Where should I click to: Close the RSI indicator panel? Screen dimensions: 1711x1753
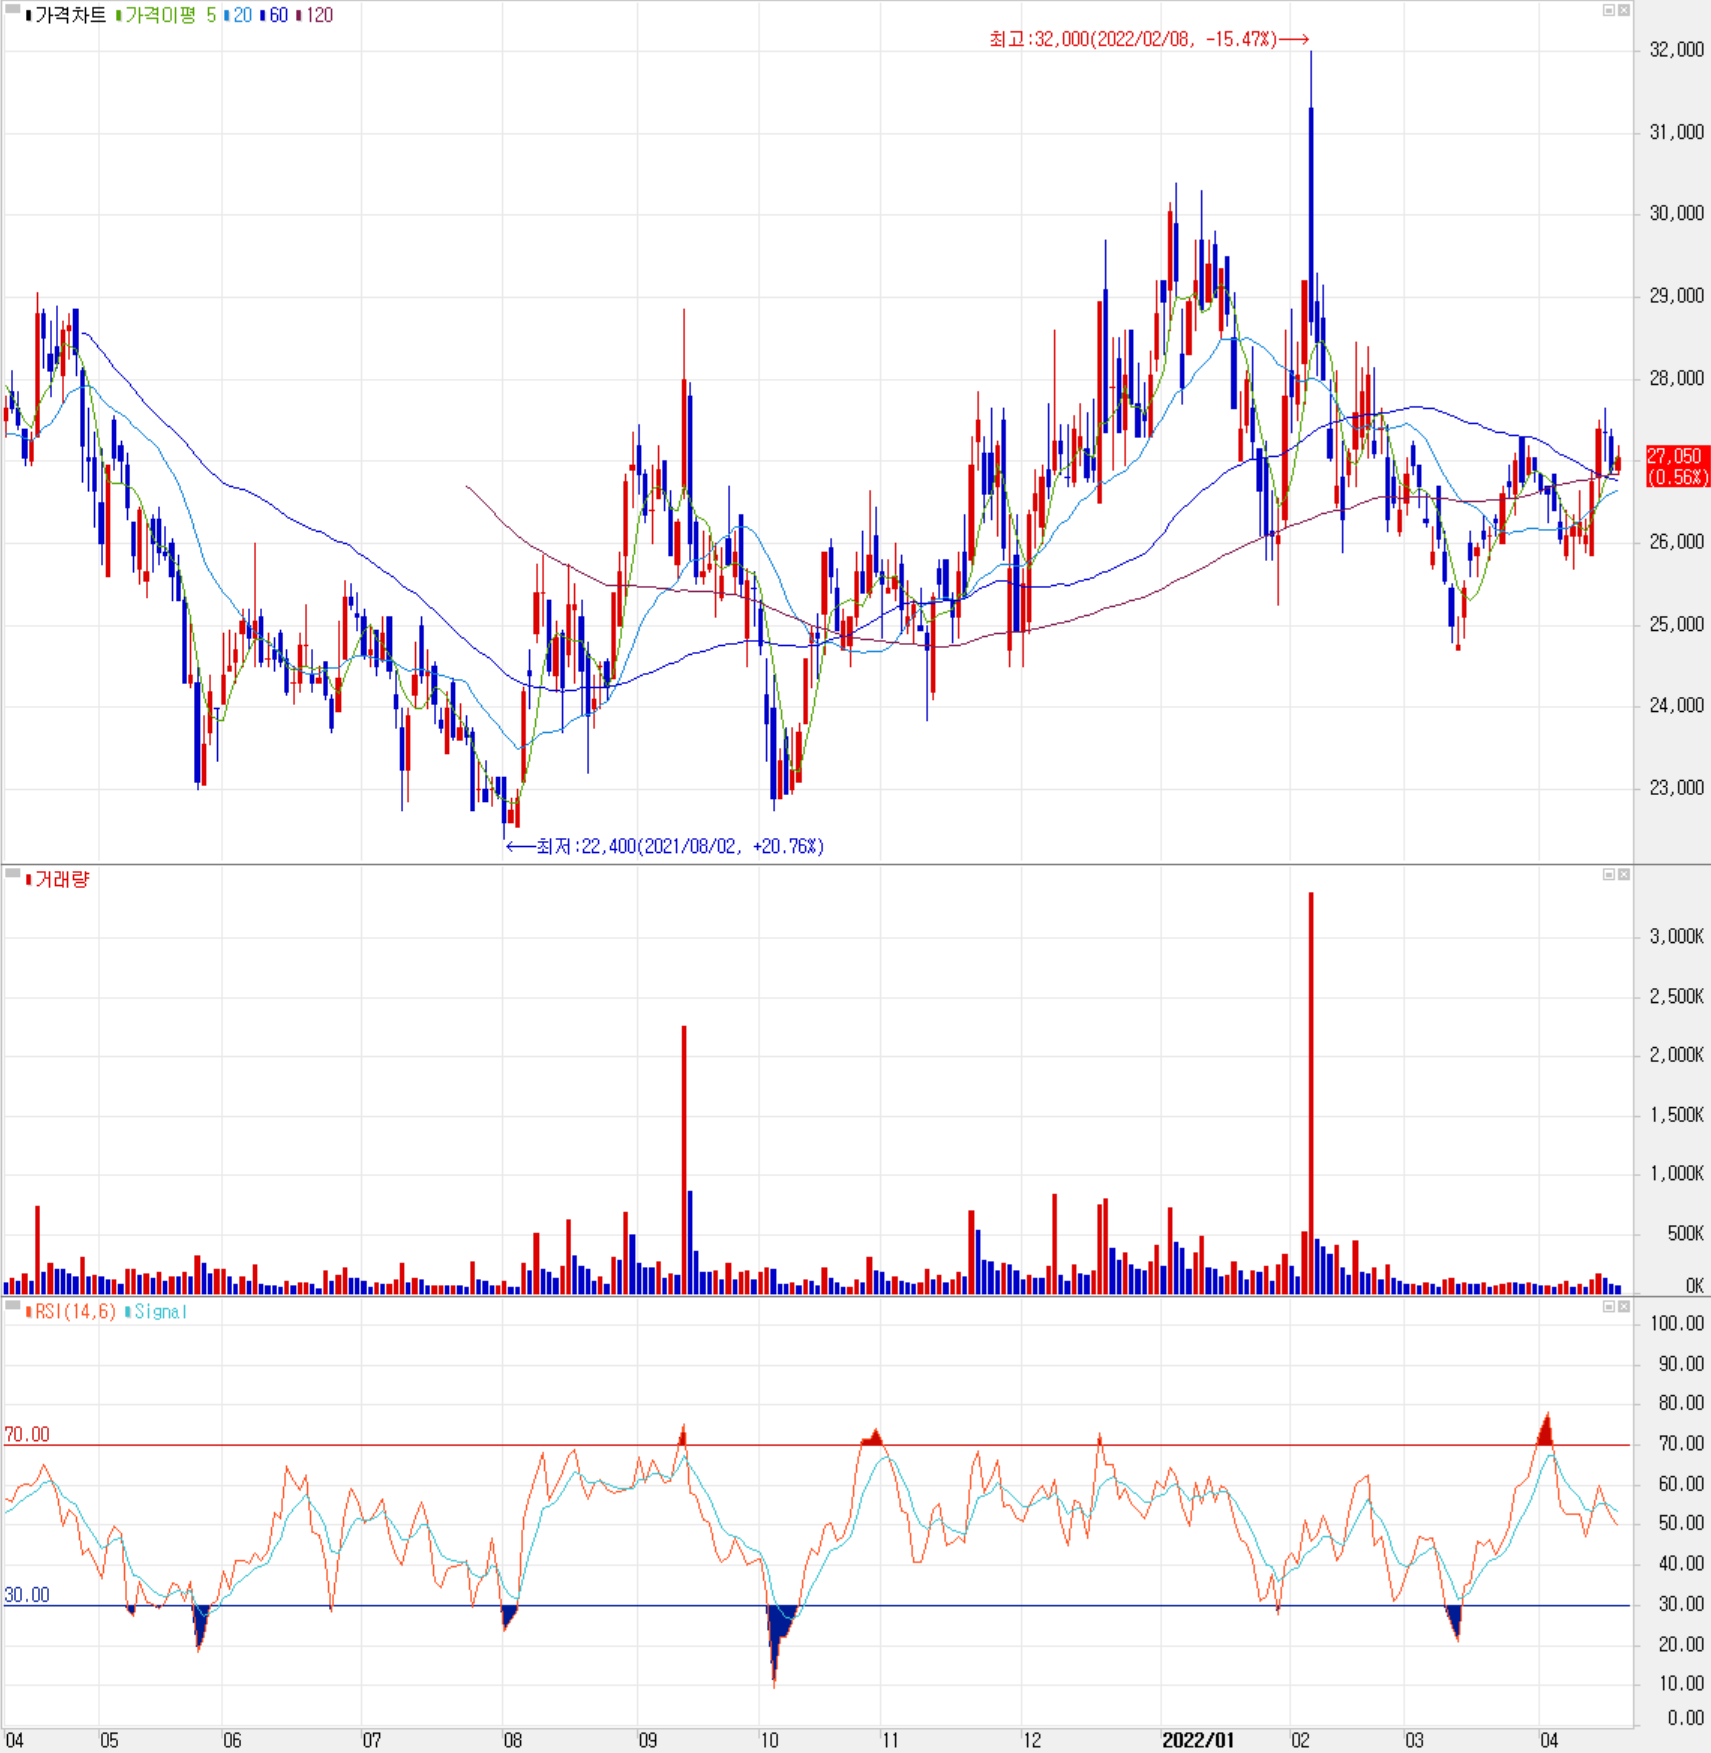1624,1306
